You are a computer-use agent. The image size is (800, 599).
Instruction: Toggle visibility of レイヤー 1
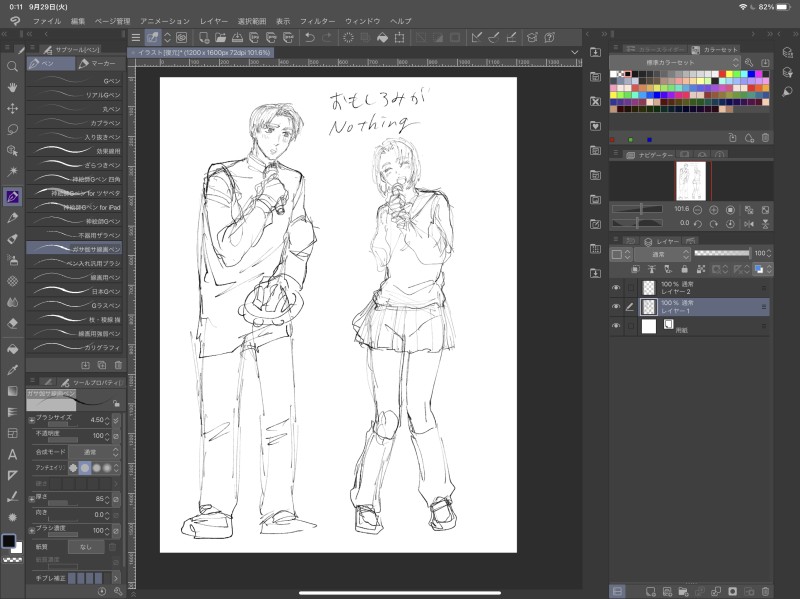616,307
